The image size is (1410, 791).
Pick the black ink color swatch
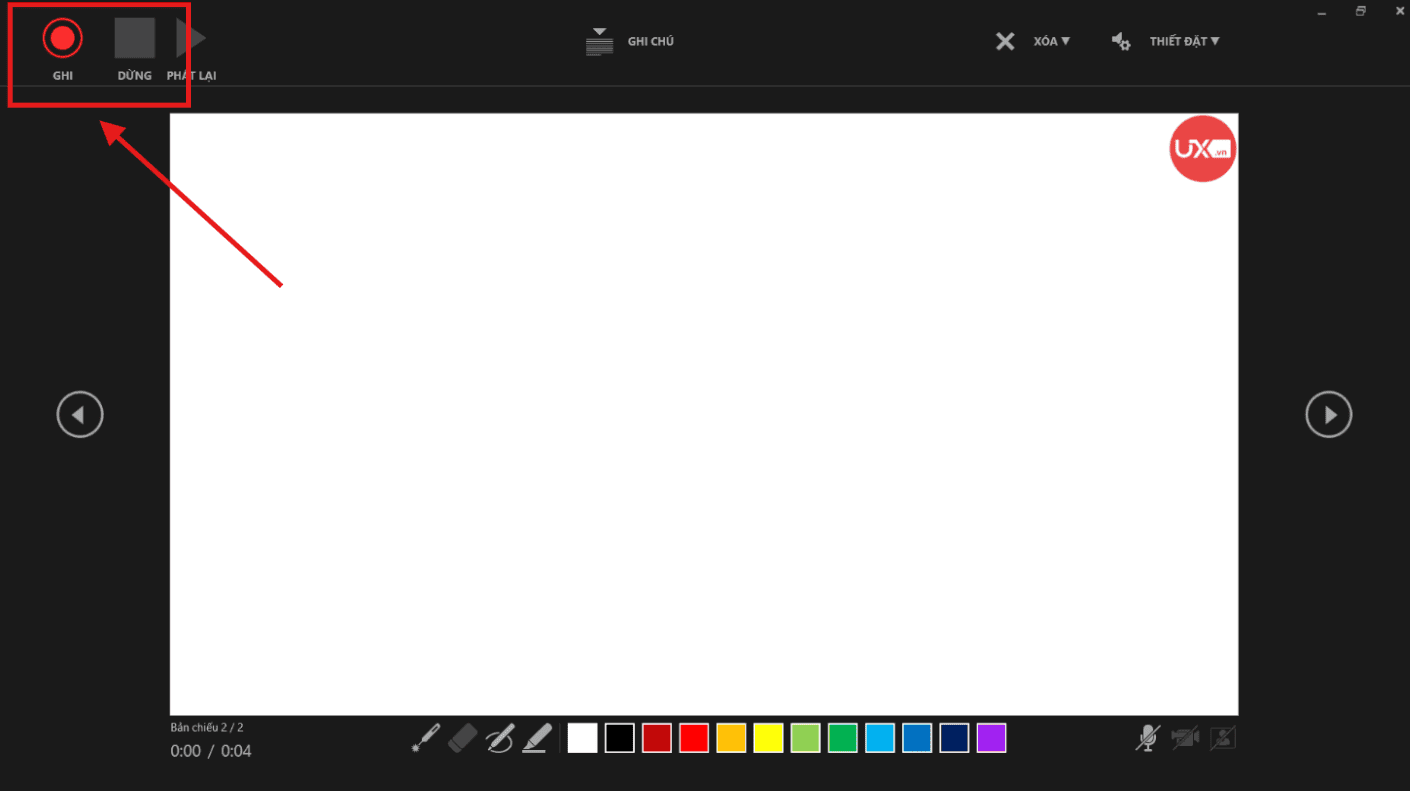619,738
